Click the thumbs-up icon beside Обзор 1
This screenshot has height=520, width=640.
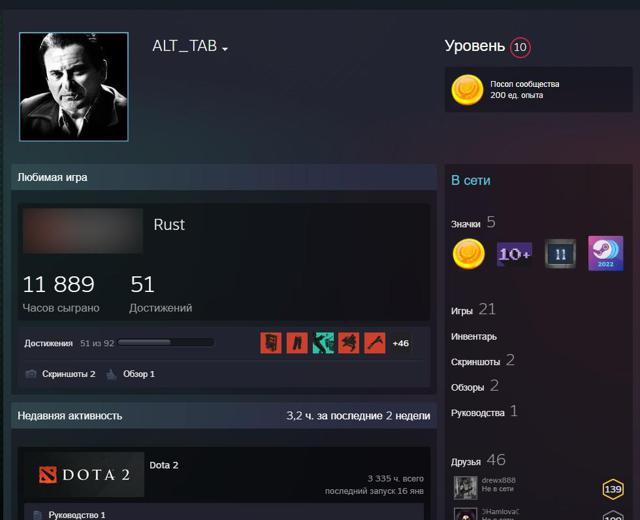pyautogui.click(x=111, y=374)
